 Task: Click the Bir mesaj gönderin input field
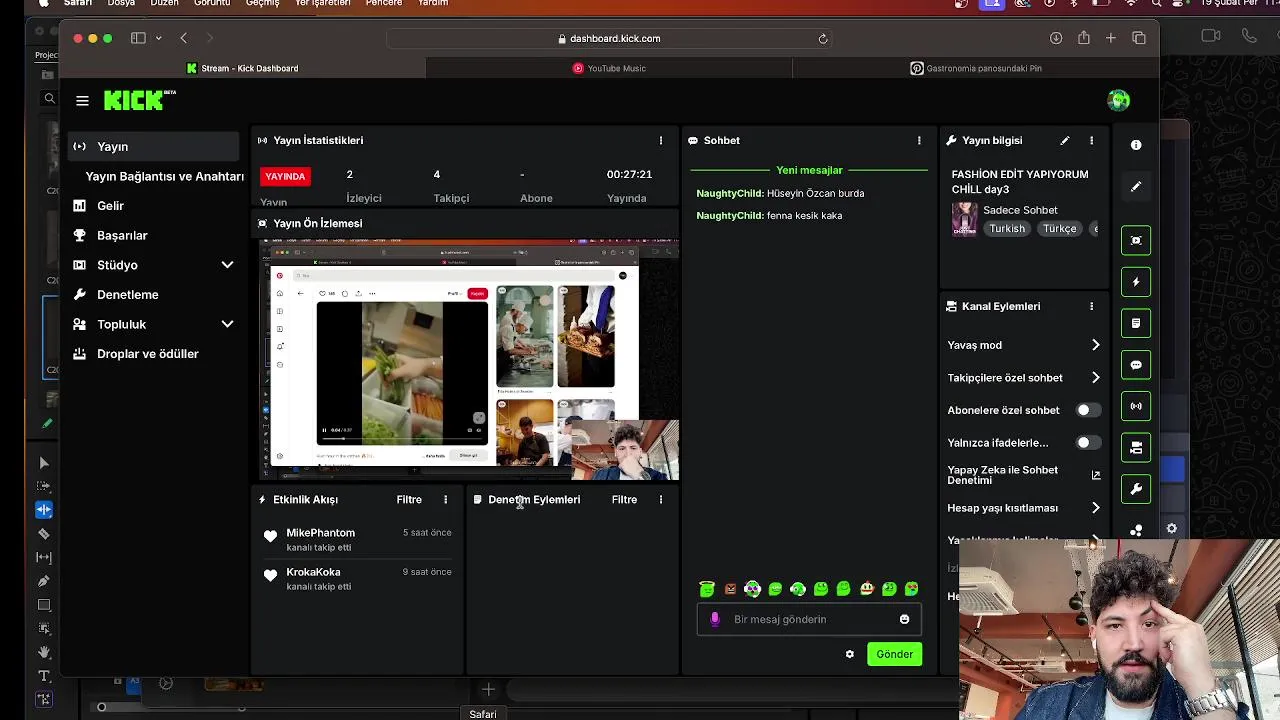click(808, 619)
